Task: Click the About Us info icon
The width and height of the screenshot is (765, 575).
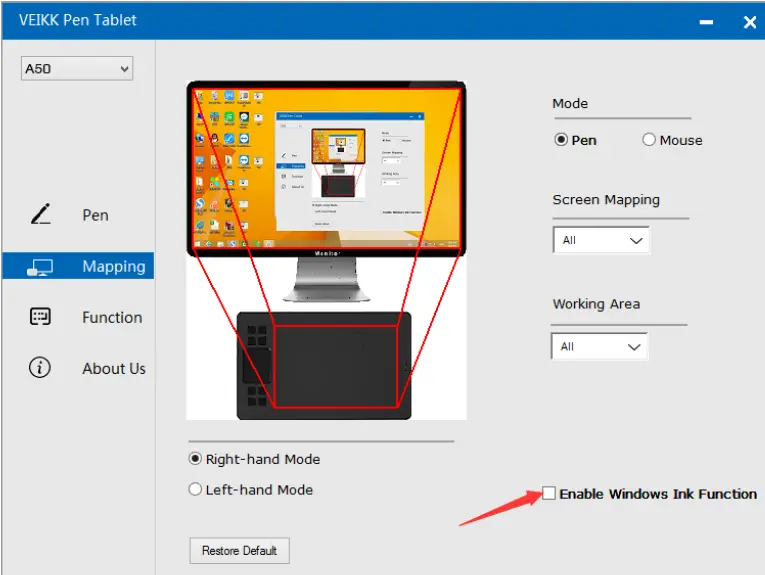Action: click(x=41, y=368)
